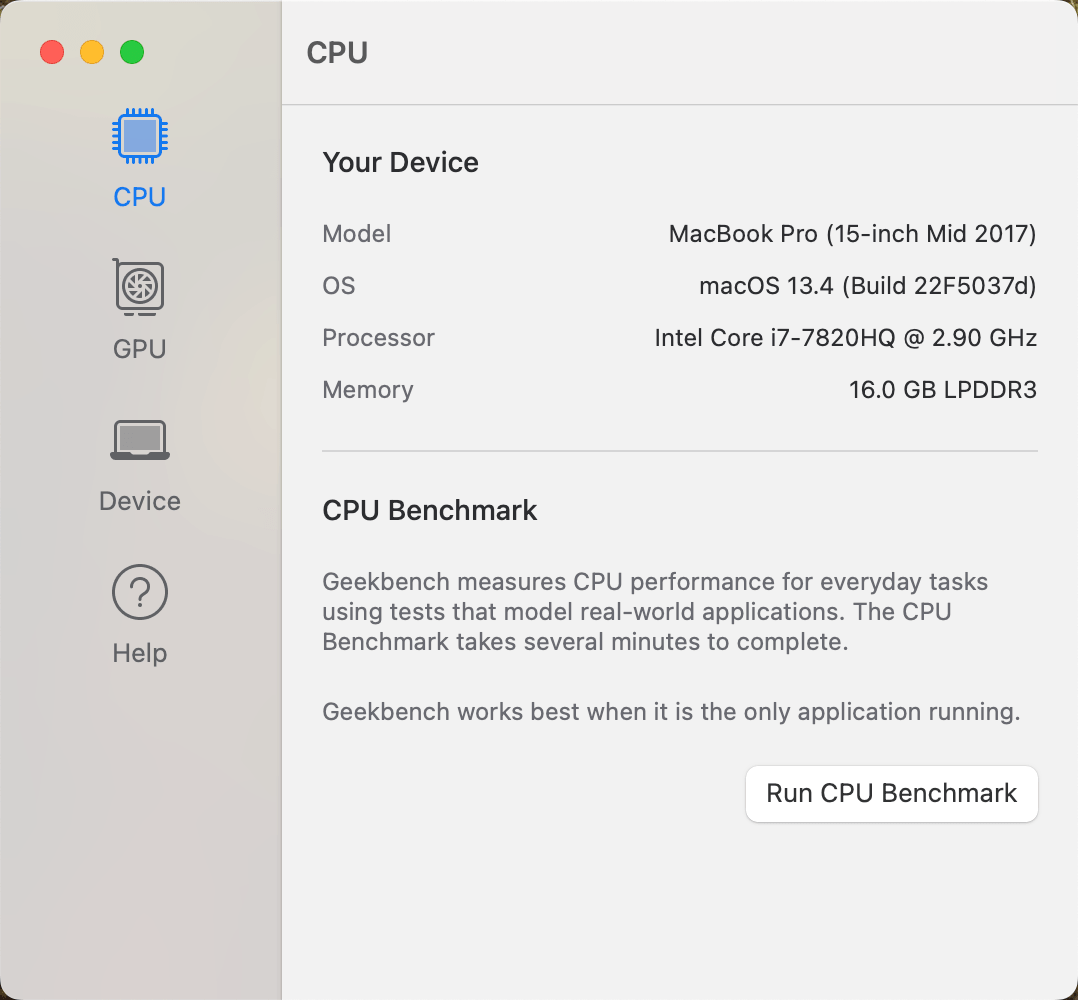This screenshot has height=1000, width=1078.
Task: Click the CPU title in window header
Action: click(337, 53)
